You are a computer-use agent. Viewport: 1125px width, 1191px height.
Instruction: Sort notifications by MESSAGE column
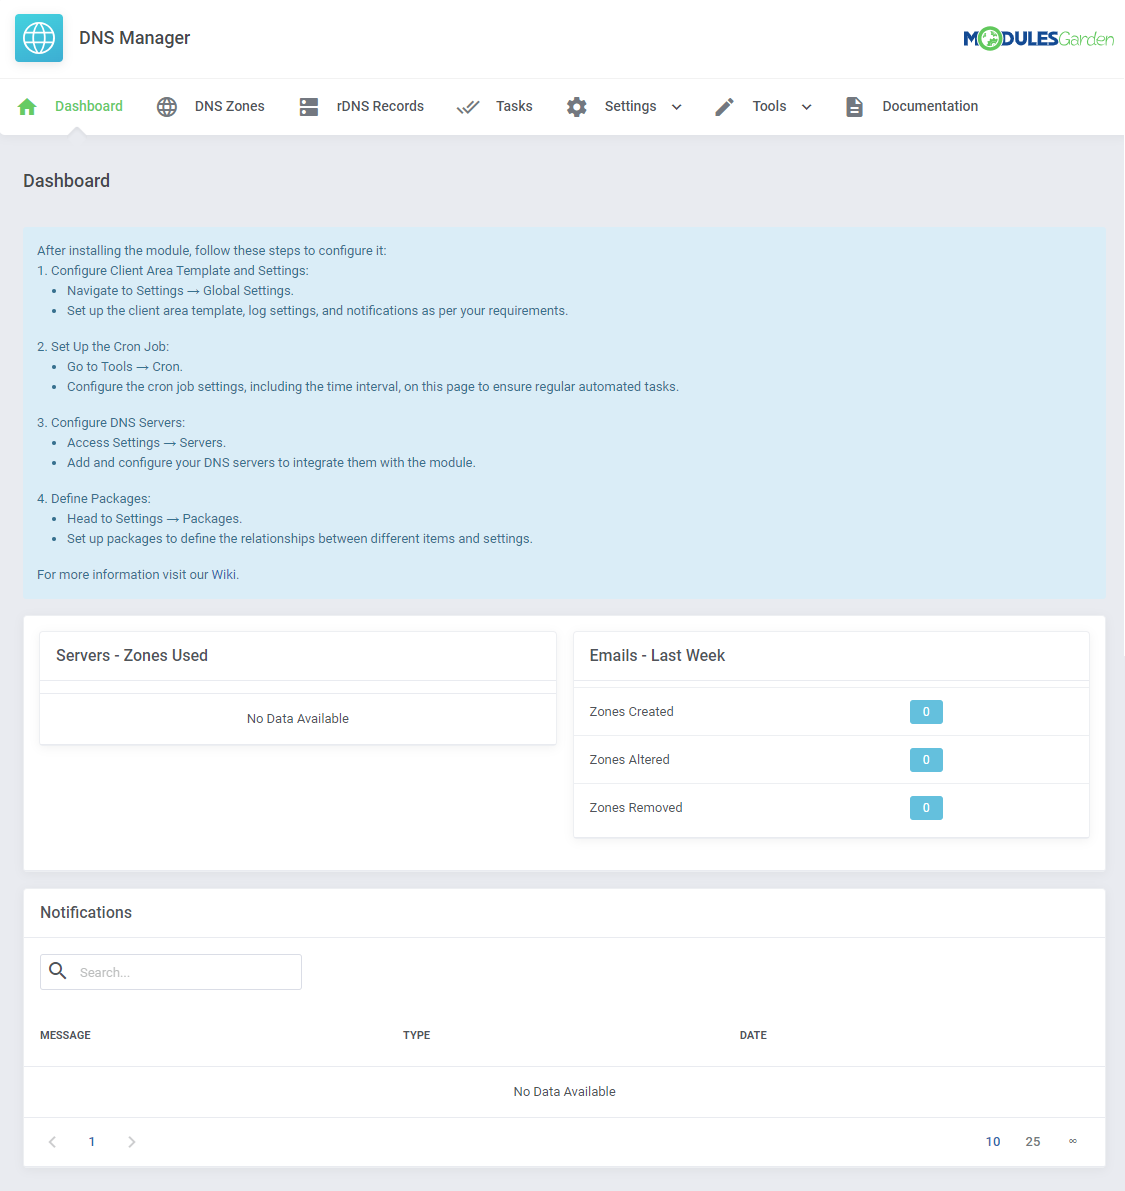pyautogui.click(x=65, y=1035)
